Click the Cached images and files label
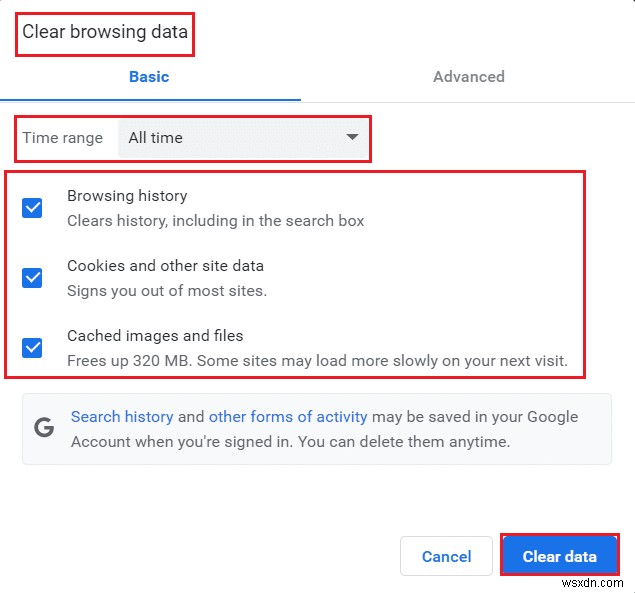The height and width of the screenshot is (593, 635). click(155, 336)
